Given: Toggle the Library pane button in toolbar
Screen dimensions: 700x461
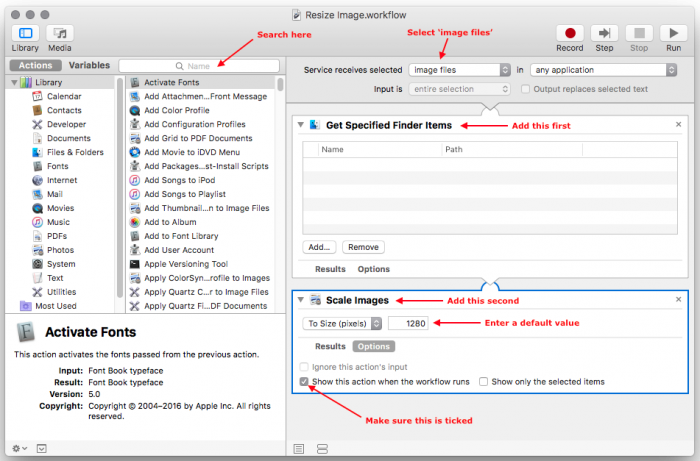Looking at the screenshot, I should (25, 33).
